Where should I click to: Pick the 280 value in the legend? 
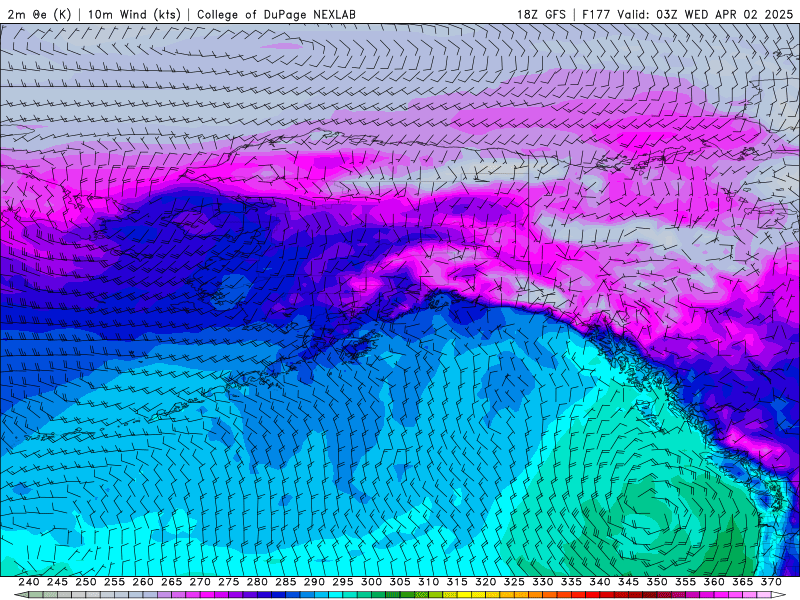click(257, 582)
